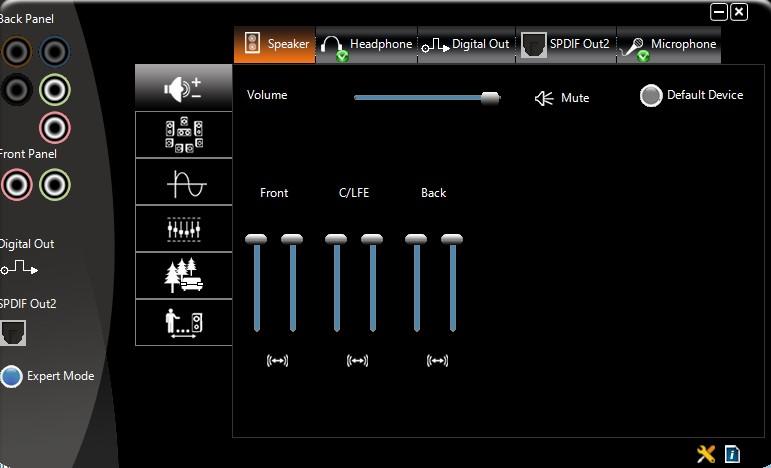Click the C/LFE right channel slider knob
Screen dimensions: 771x468
[372, 239]
